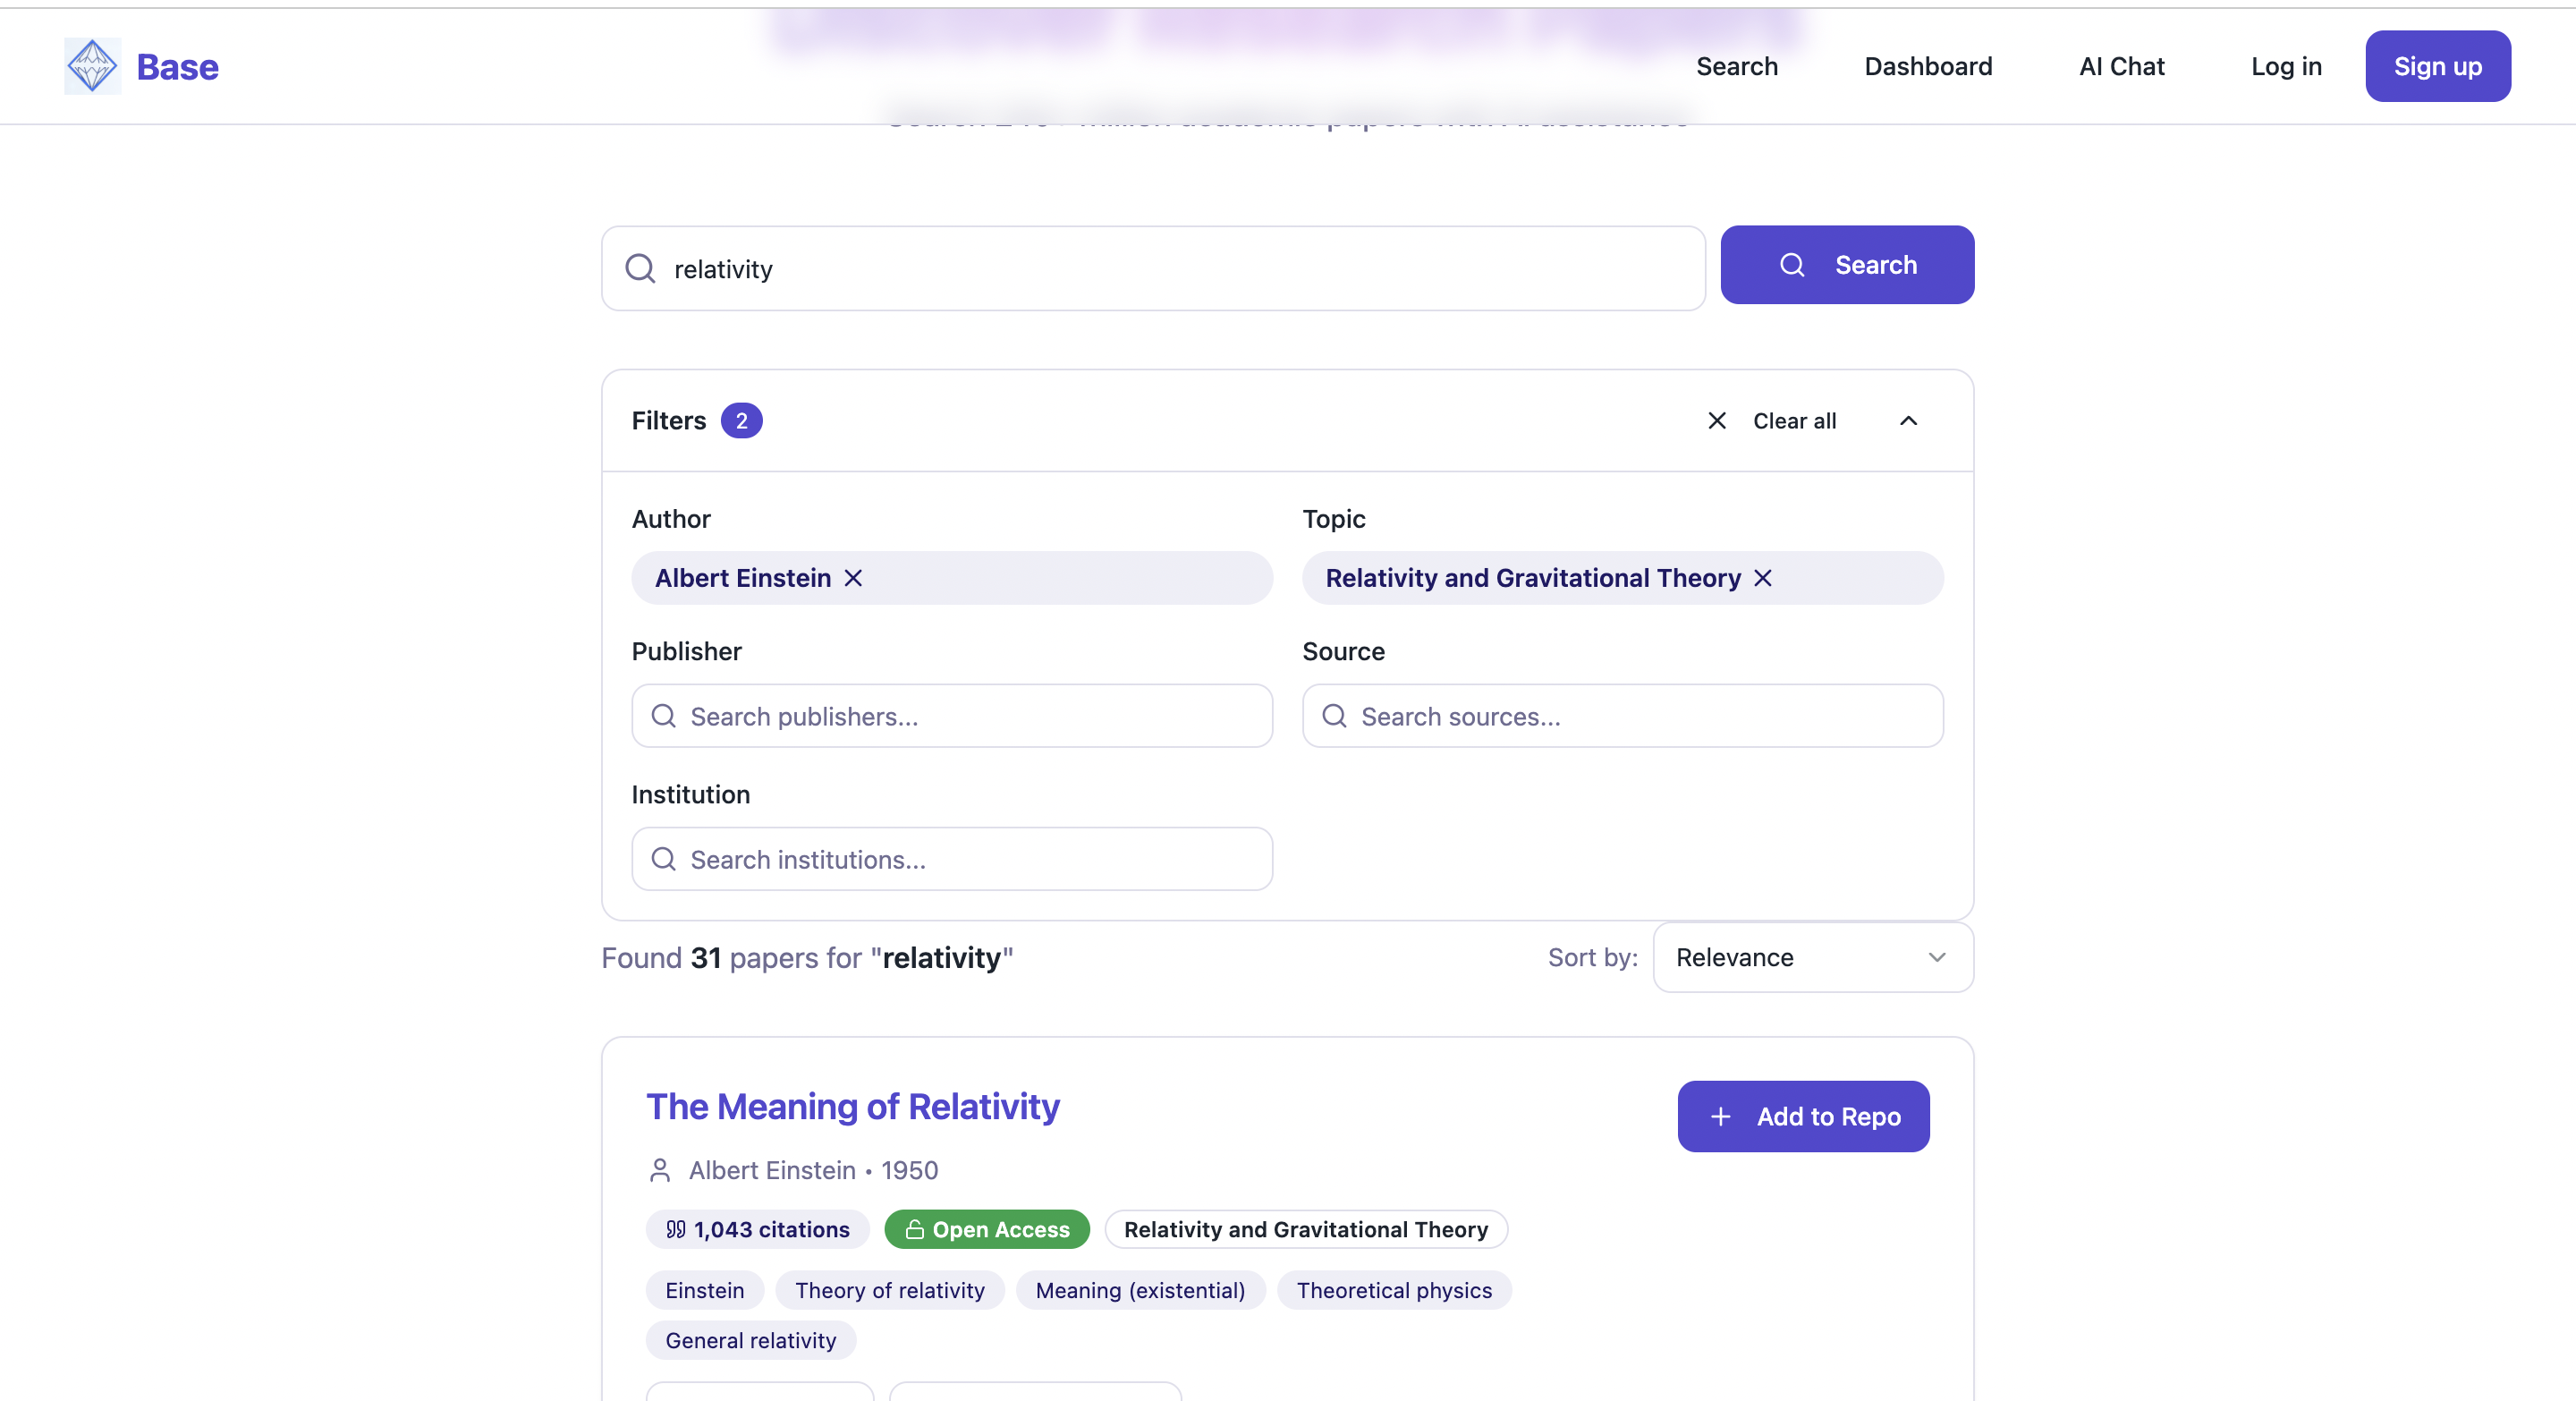Remove Relativity and Gravitational Theory topic filter
This screenshot has height=1401, width=2576.
1763,578
